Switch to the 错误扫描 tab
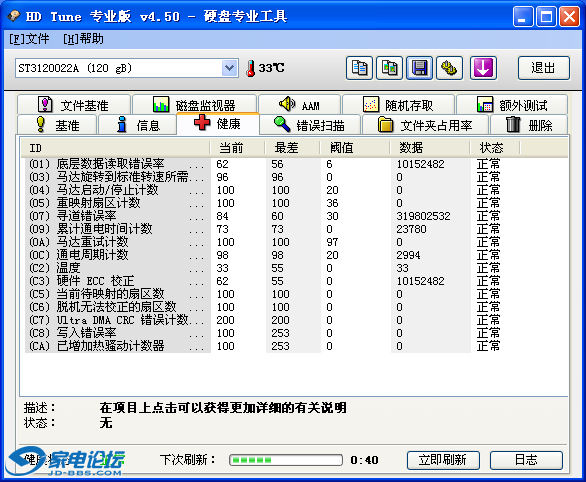Screen dimensions: 586x482 (309, 125)
